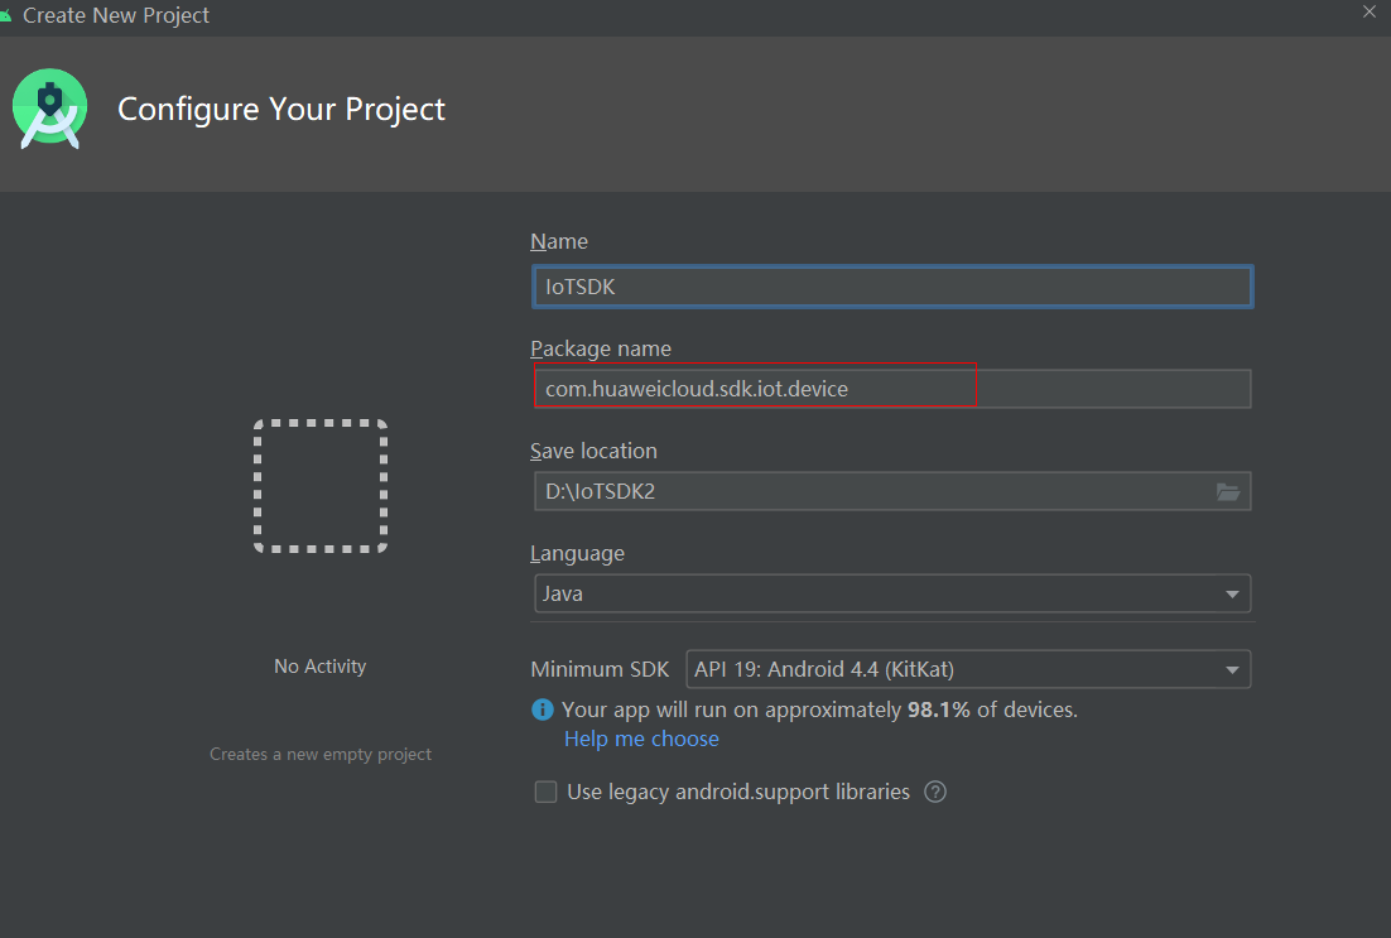This screenshot has width=1391, height=938.
Task: Click the Name field label
Action: [559, 241]
